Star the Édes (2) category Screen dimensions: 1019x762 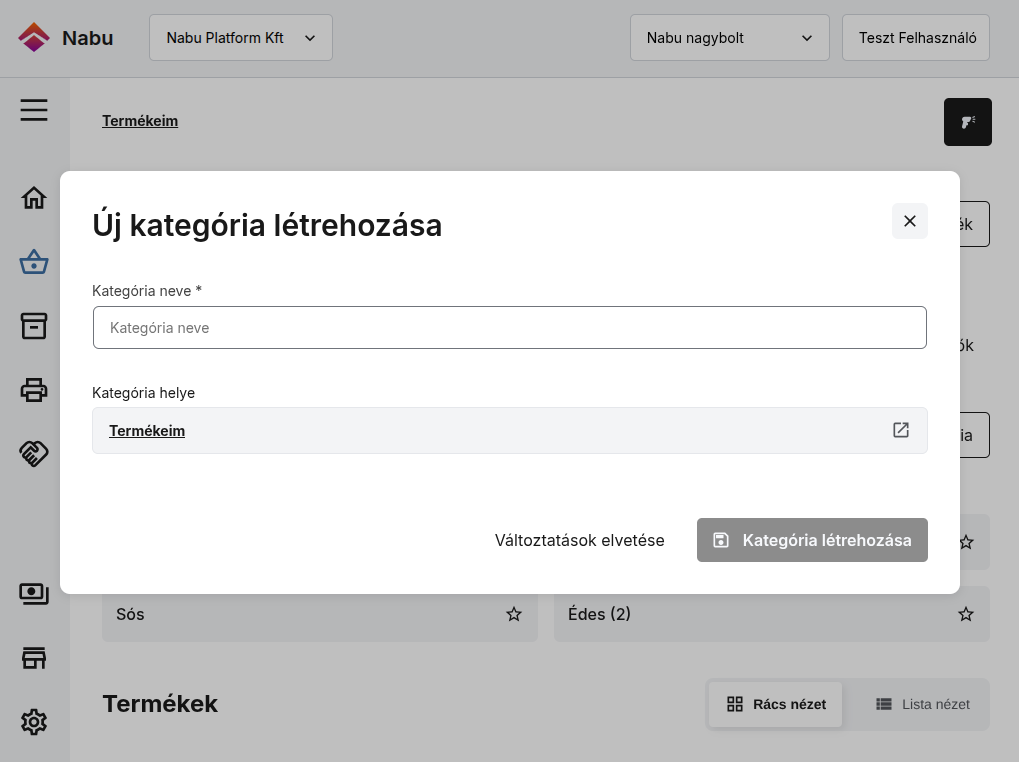coord(966,614)
